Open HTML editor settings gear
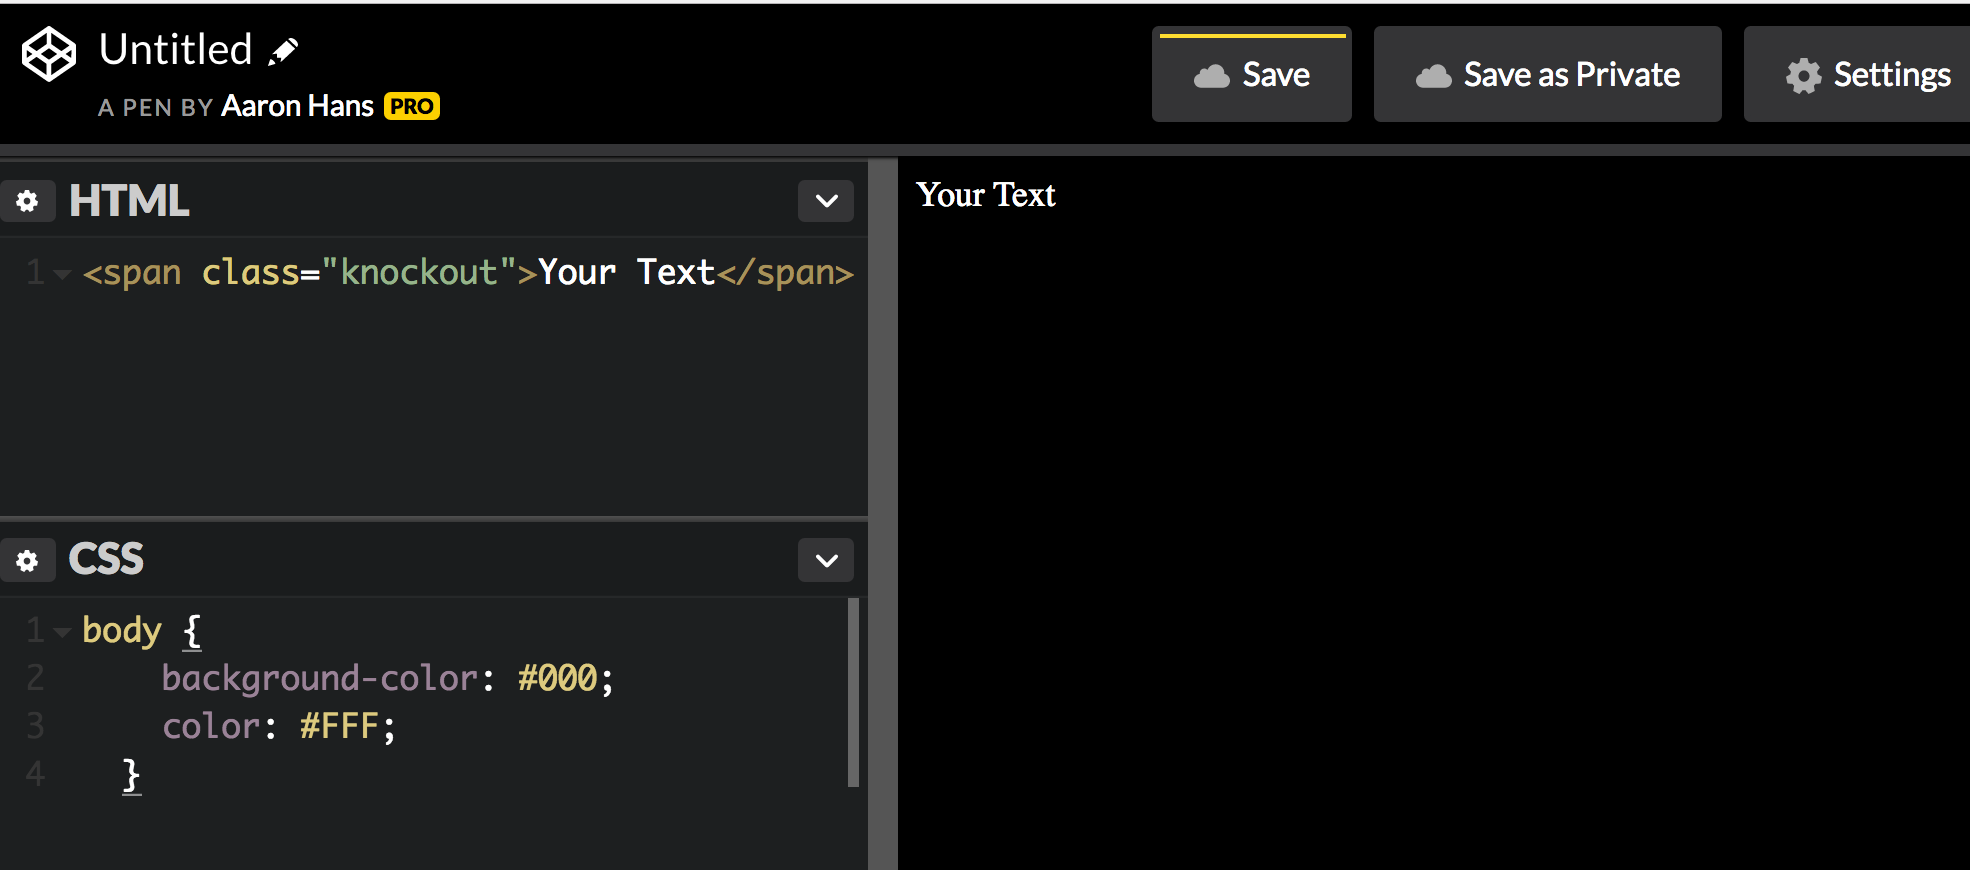The width and height of the screenshot is (1970, 870). pyautogui.click(x=27, y=201)
